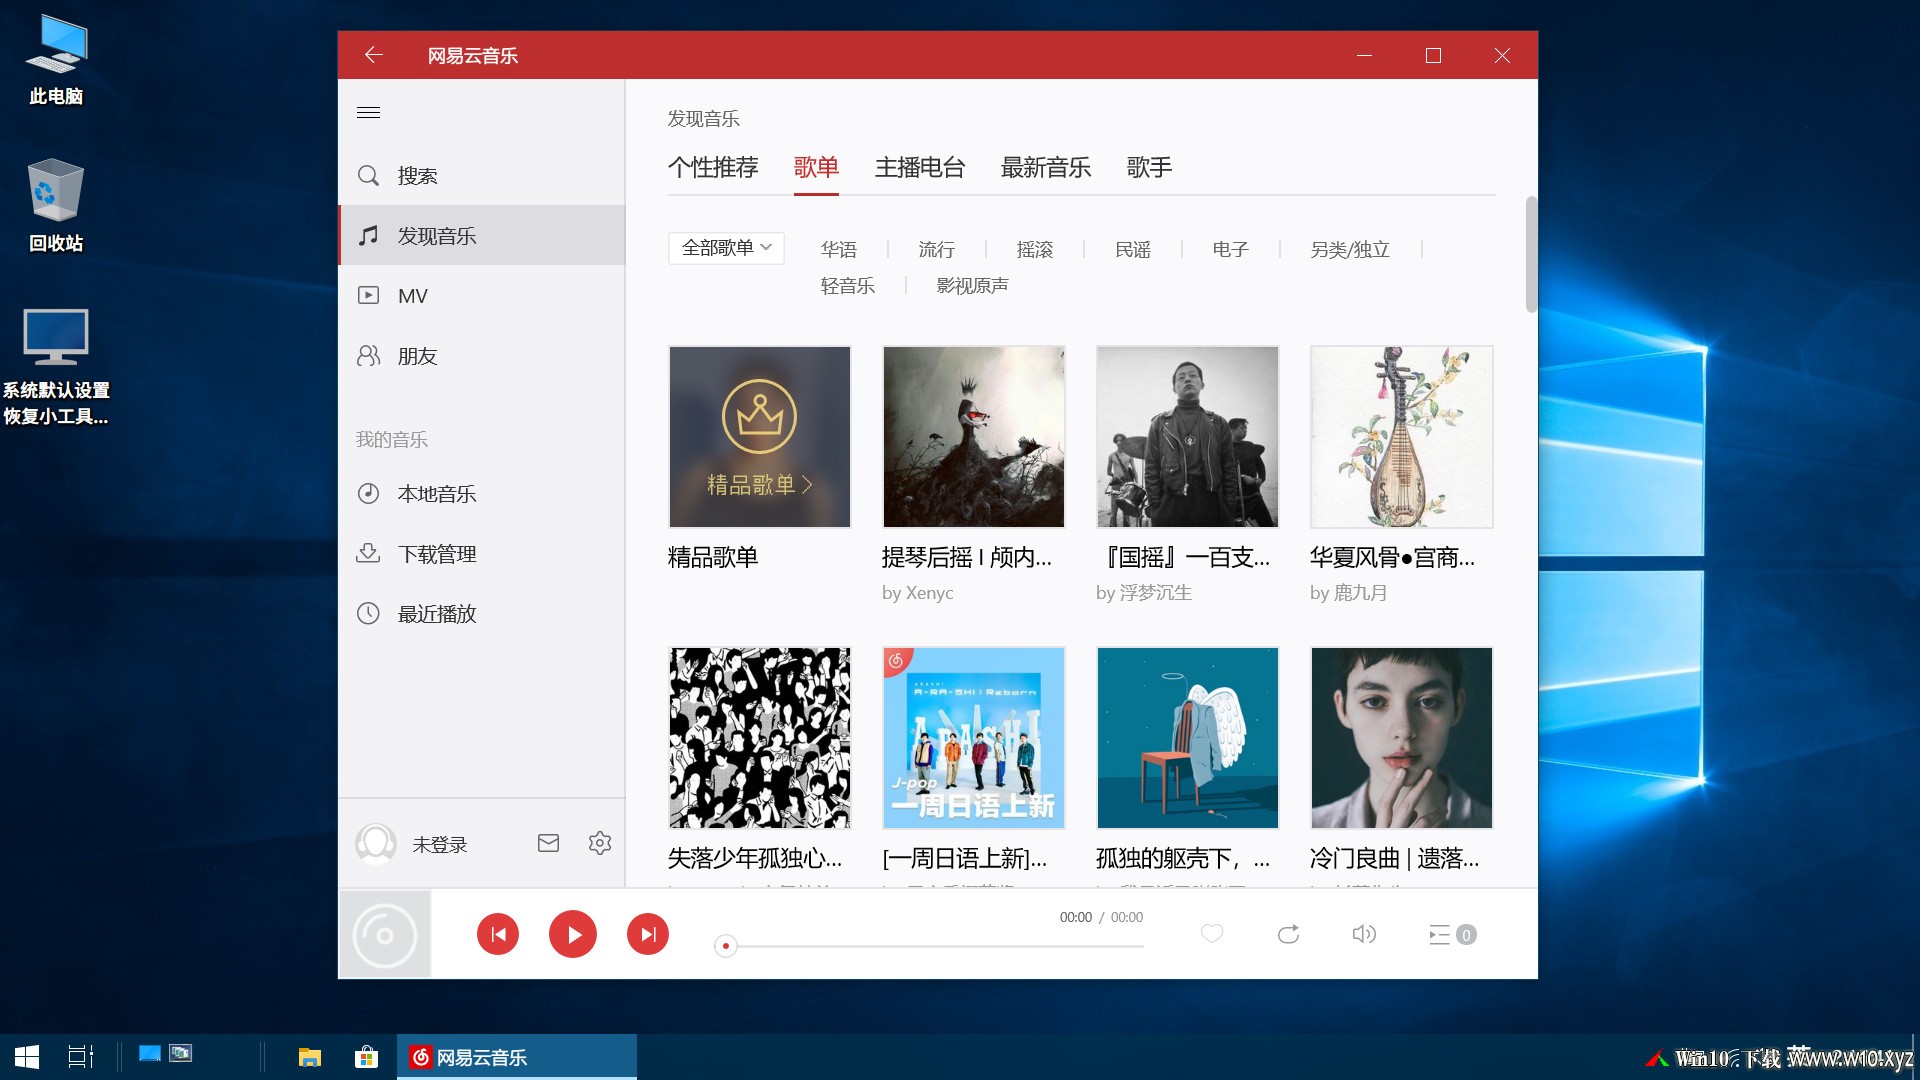Click 未登录 to log in
Viewport: 1920px width, 1080px height.
(440, 844)
